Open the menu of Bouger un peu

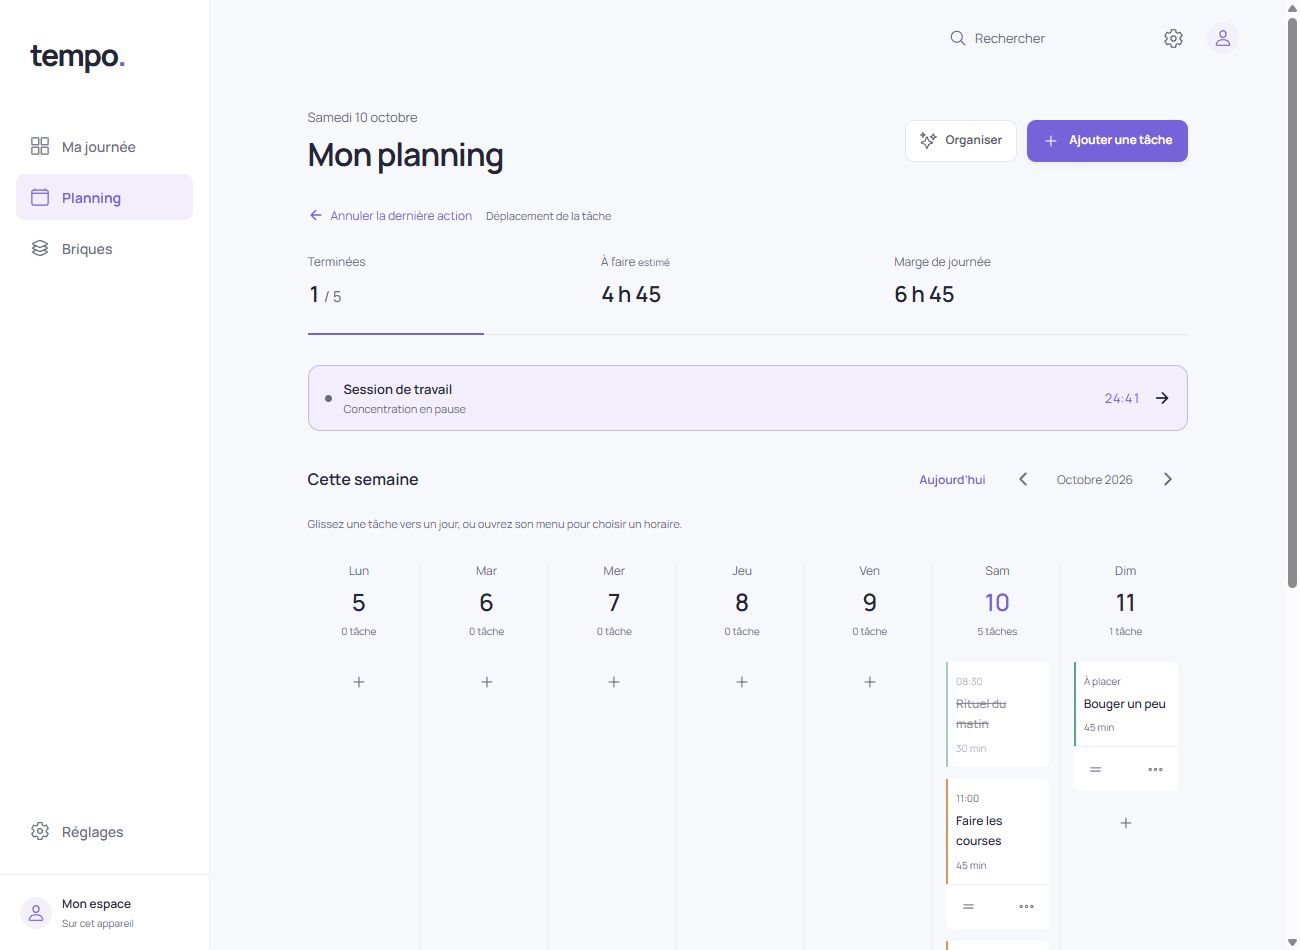[1155, 770]
